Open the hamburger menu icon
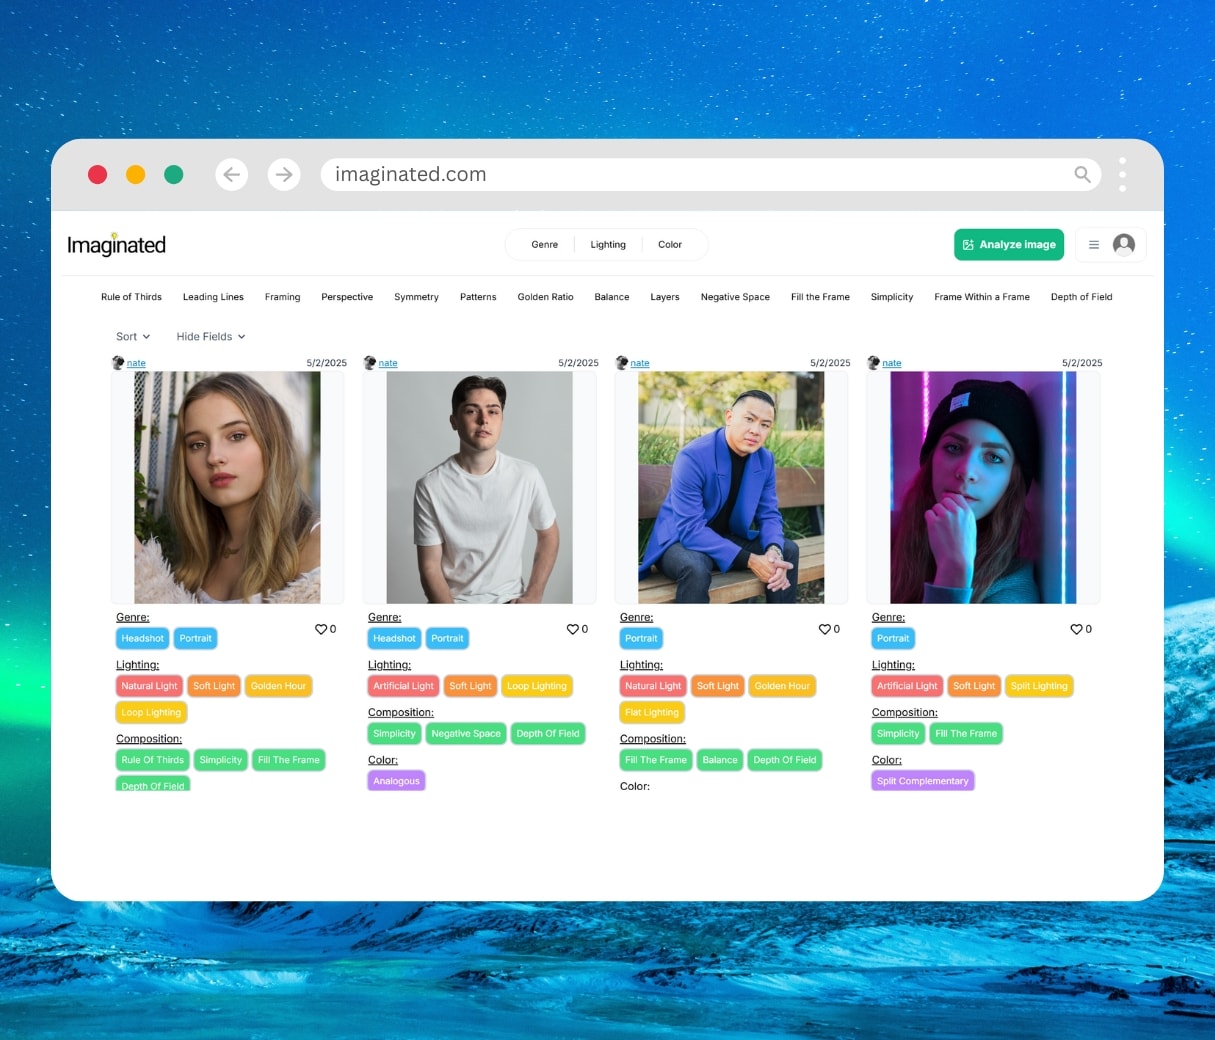 [1094, 245]
